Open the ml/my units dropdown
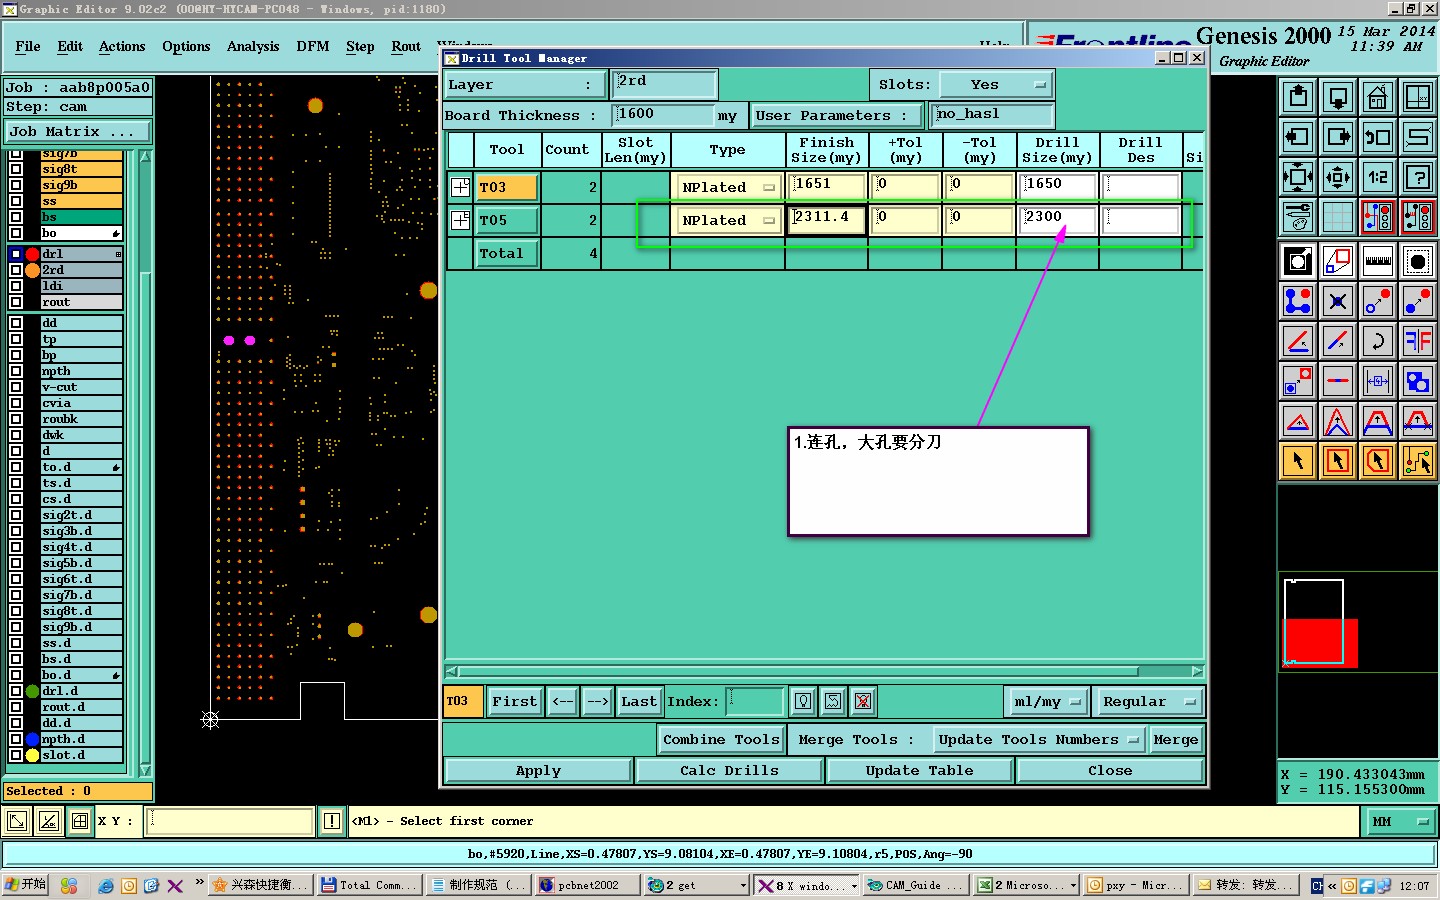The image size is (1440, 900). tap(1046, 702)
